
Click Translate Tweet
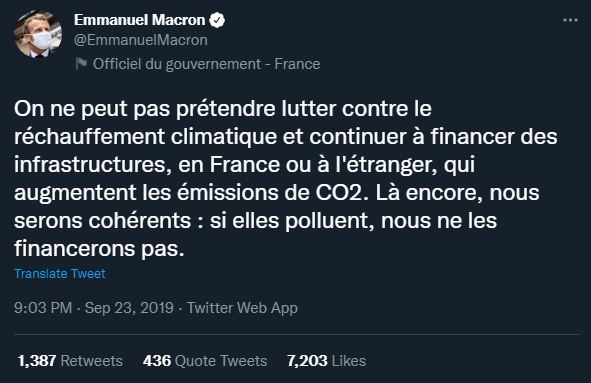[60, 273]
